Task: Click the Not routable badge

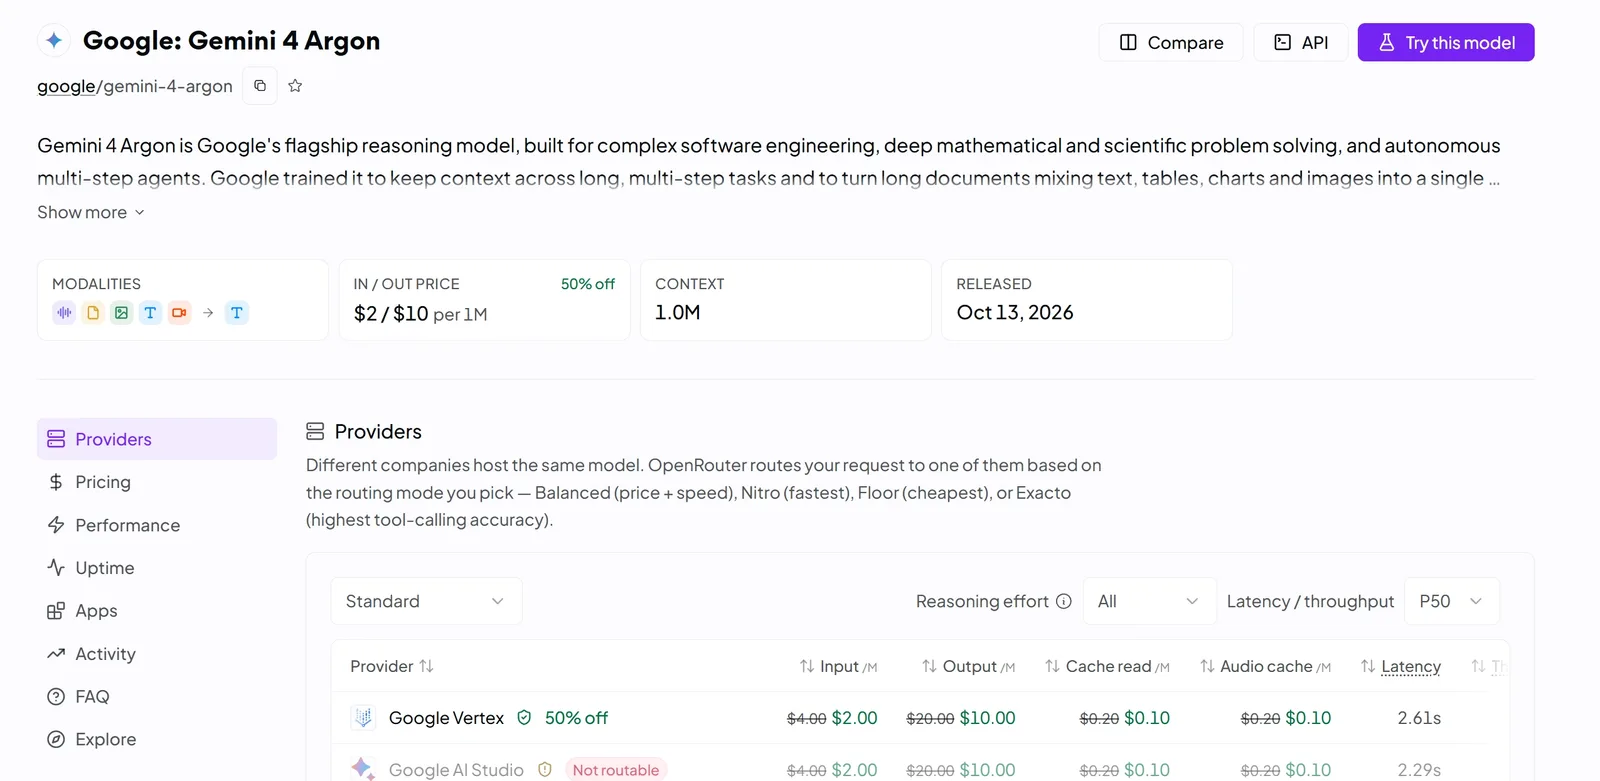Action: tap(616, 770)
